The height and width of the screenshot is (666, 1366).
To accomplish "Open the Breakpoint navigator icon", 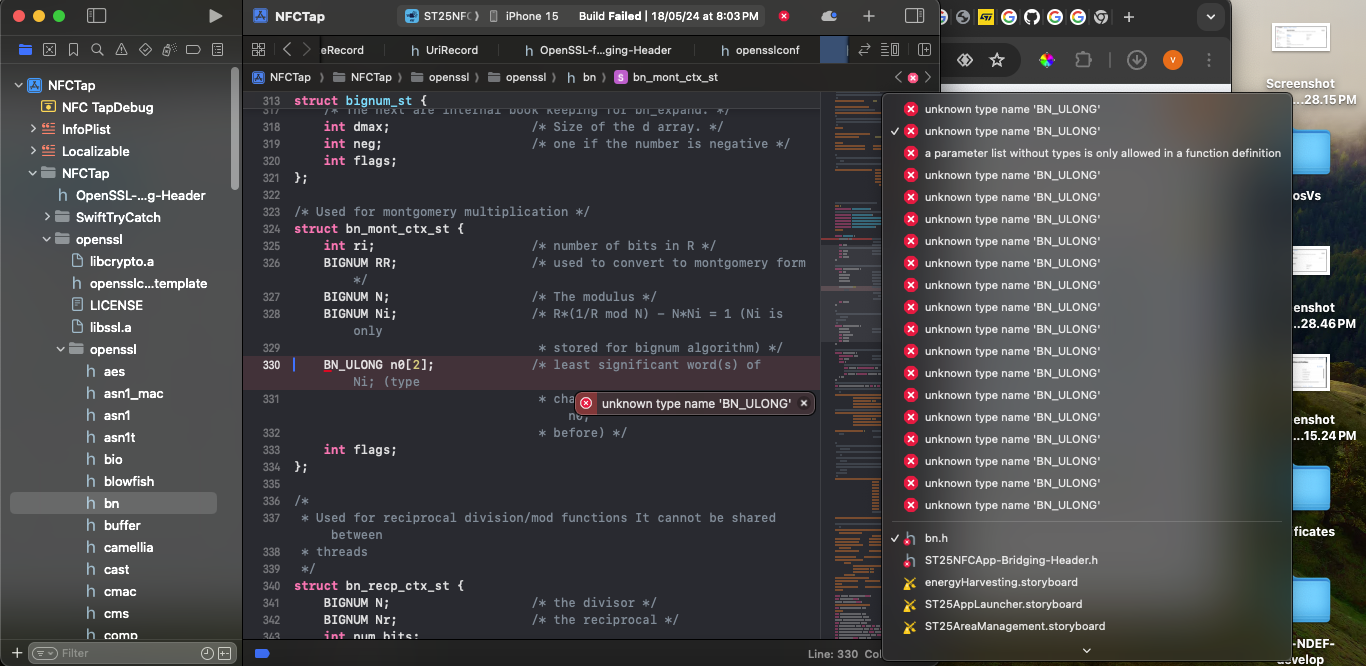I will (x=193, y=48).
